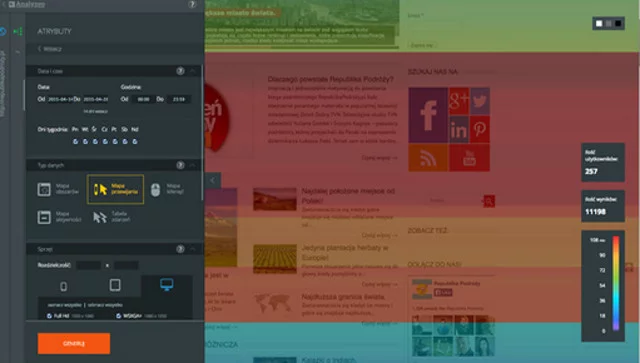The width and height of the screenshot is (640, 363).
Task: Select the events table (Tabela zdarzeń) cursors icon
Action: (x=100, y=217)
